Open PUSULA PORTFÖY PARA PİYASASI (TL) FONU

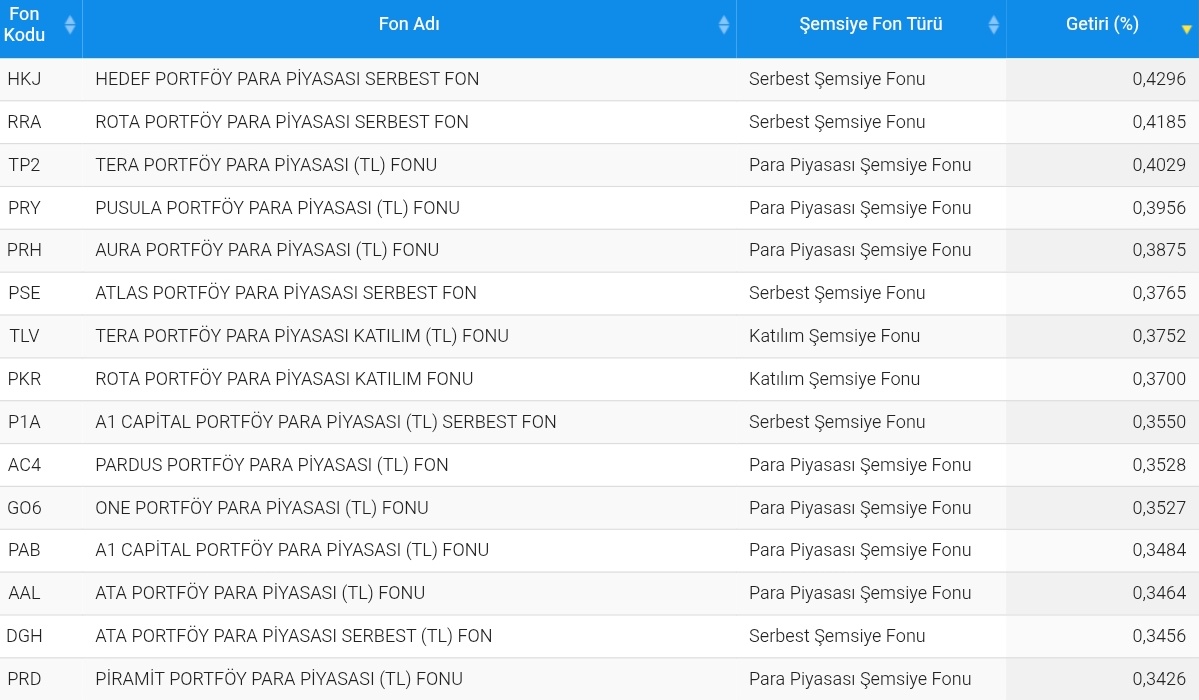coord(278,207)
